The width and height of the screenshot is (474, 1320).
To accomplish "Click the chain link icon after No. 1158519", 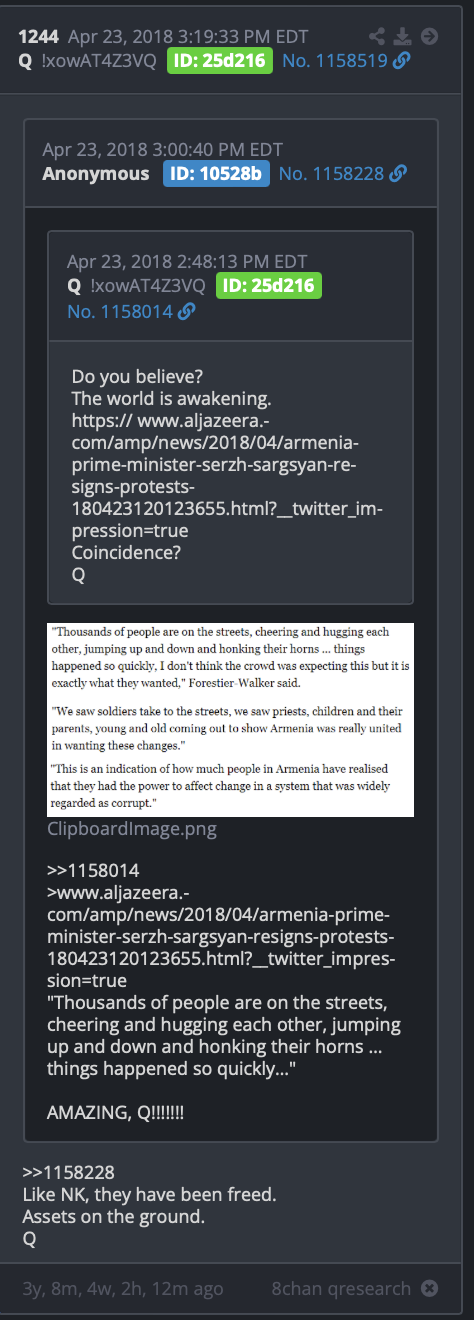I will [x=402, y=61].
